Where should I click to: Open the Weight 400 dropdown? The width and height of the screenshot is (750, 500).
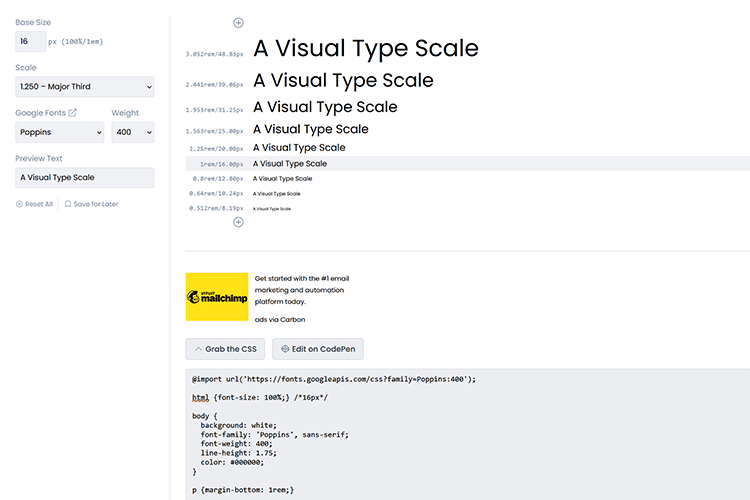point(133,132)
